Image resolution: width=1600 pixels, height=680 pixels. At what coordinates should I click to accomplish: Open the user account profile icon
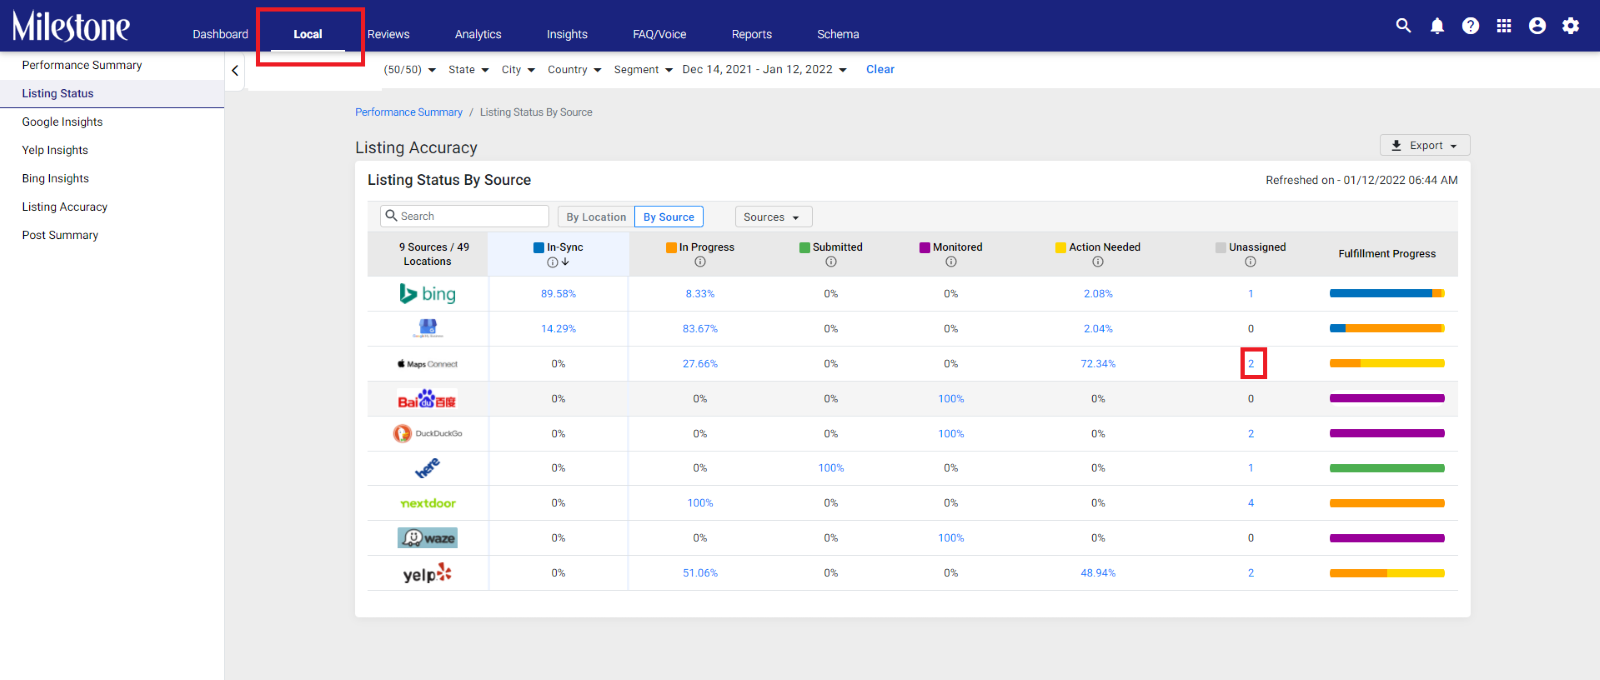click(x=1537, y=26)
